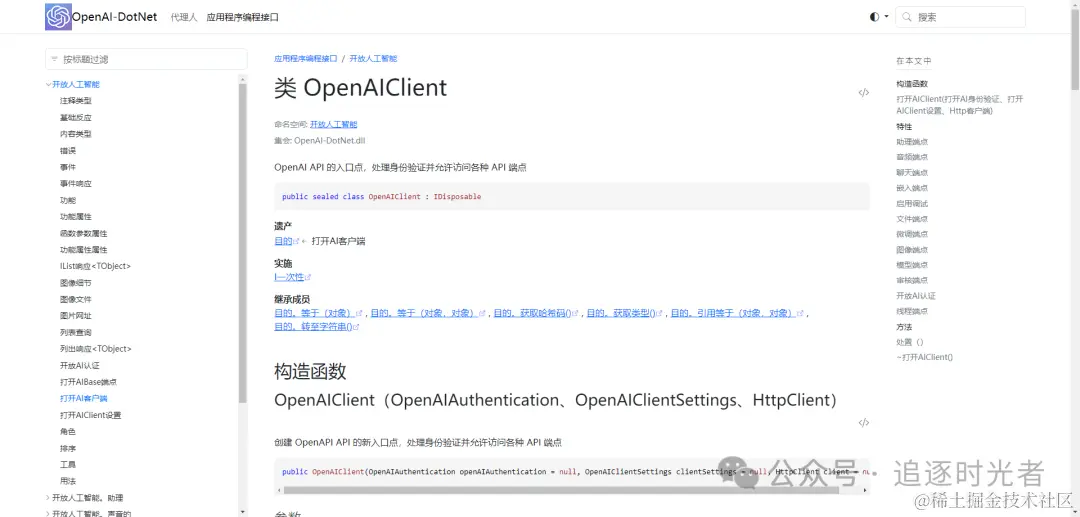Select 列表查询 in the sidebar tree
1080x517 pixels.
coord(76,332)
